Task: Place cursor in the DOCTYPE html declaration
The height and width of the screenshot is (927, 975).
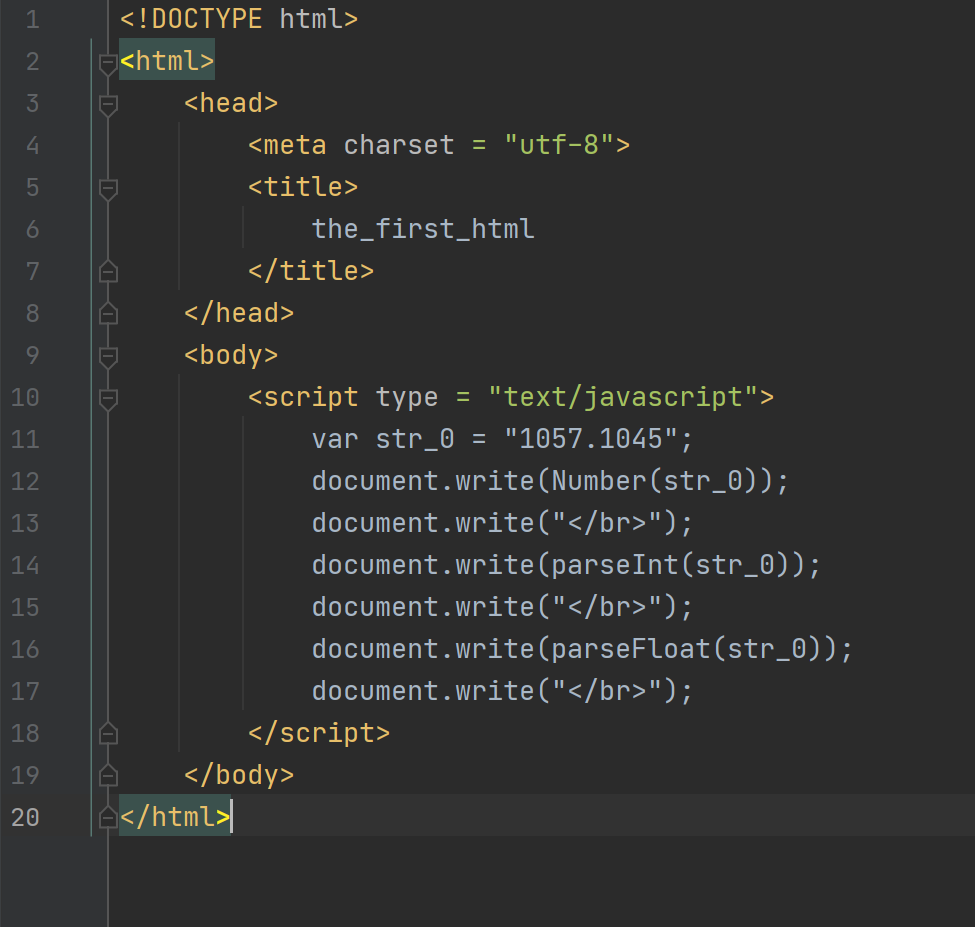Action: [x=239, y=19]
